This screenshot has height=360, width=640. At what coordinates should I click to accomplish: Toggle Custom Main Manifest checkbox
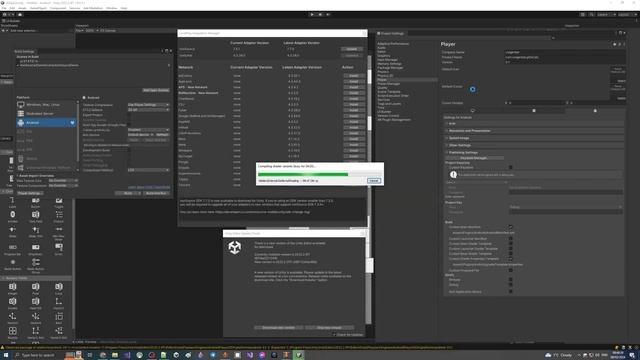coord(511,227)
